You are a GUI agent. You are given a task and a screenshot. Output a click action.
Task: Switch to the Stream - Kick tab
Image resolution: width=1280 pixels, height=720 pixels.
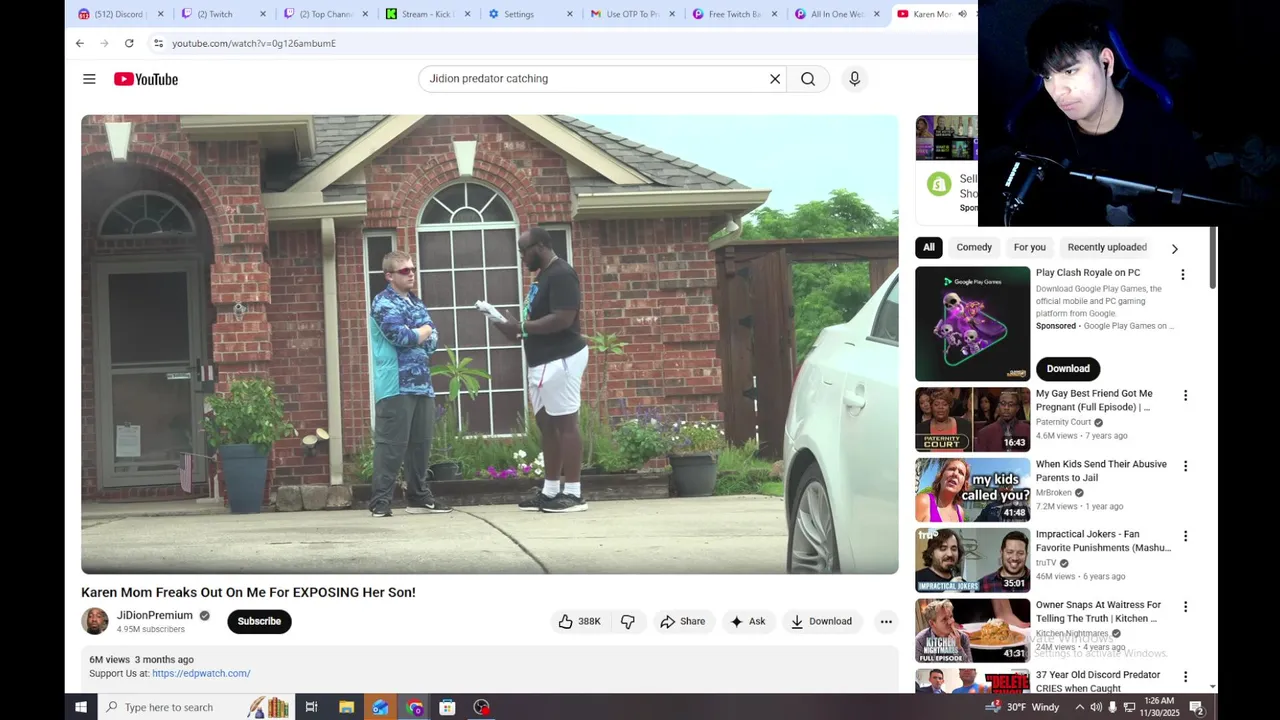click(425, 14)
